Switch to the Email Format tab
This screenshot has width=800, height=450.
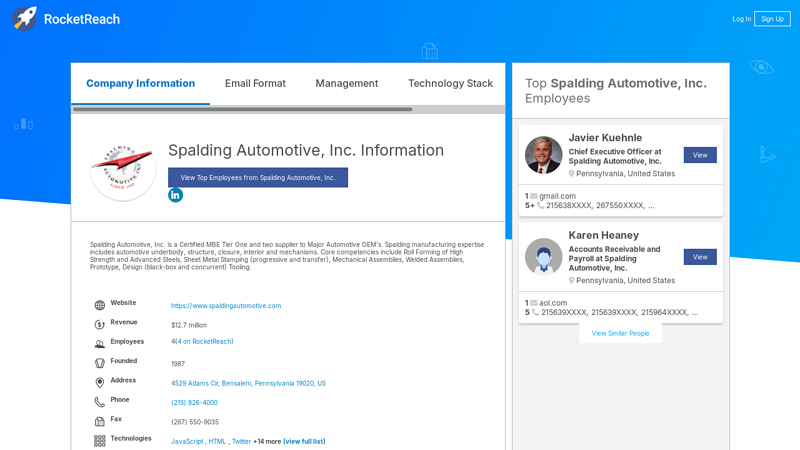tap(255, 83)
